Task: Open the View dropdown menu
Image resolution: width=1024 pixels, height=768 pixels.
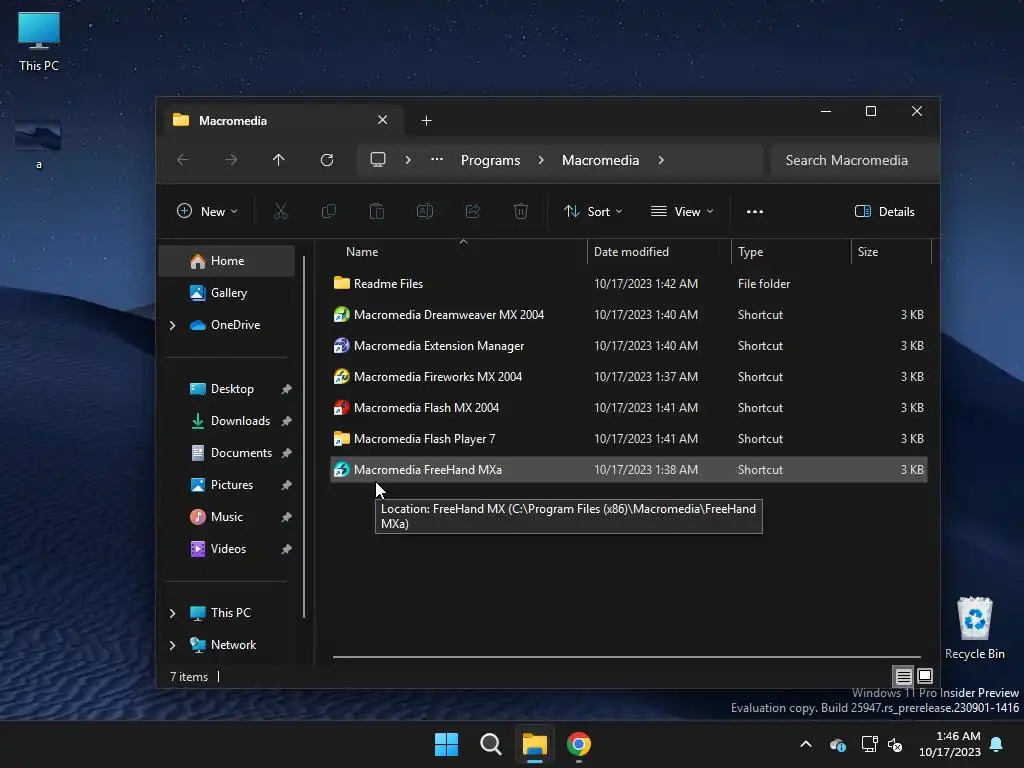Action: (x=682, y=212)
